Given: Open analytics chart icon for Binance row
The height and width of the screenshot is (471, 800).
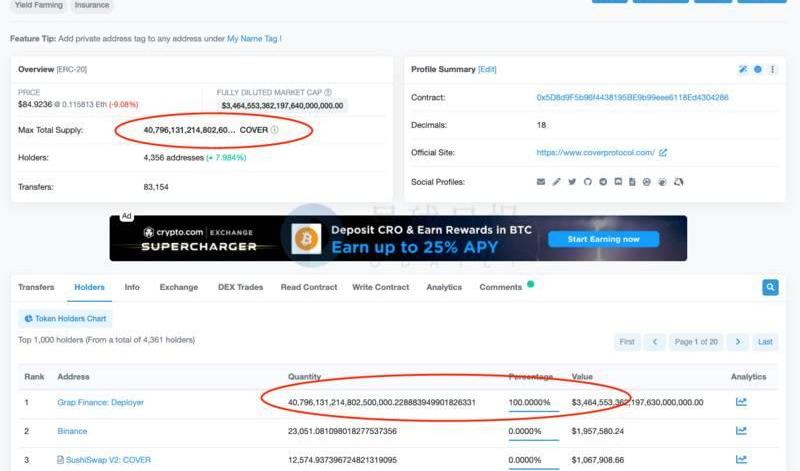Looking at the screenshot, I should (741, 431).
